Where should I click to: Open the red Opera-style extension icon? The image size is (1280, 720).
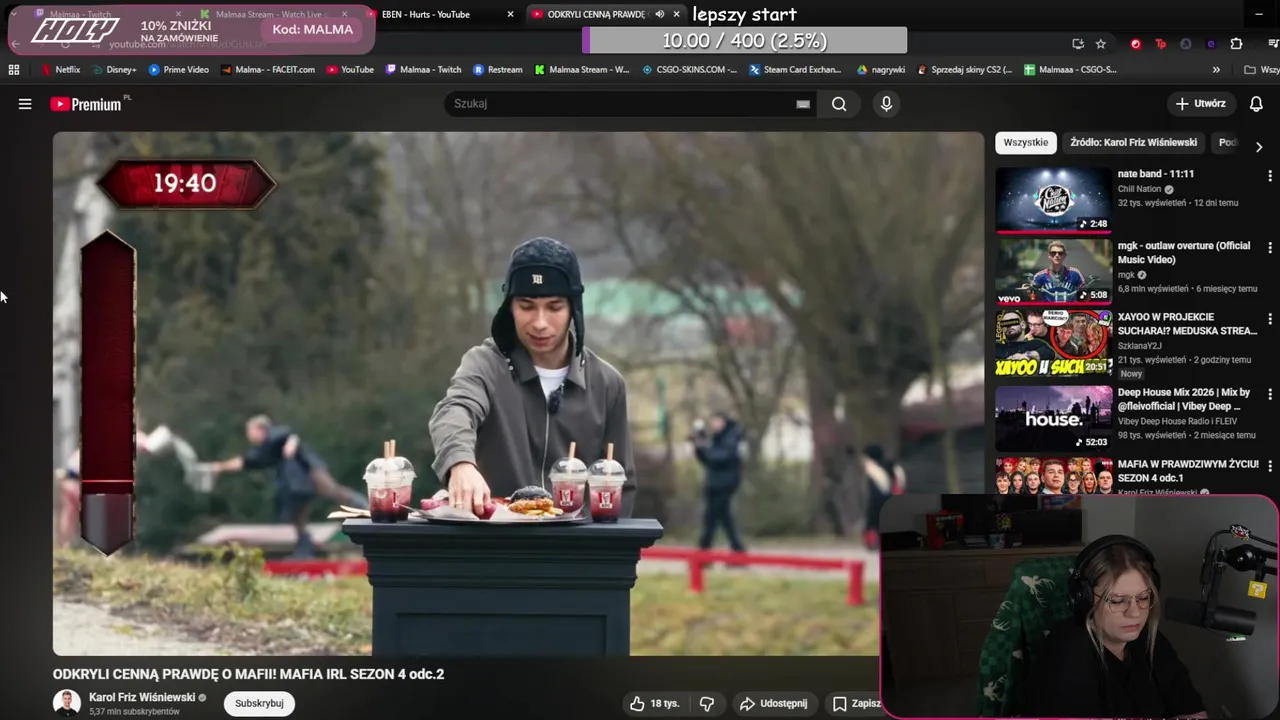(x=1136, y=44)
